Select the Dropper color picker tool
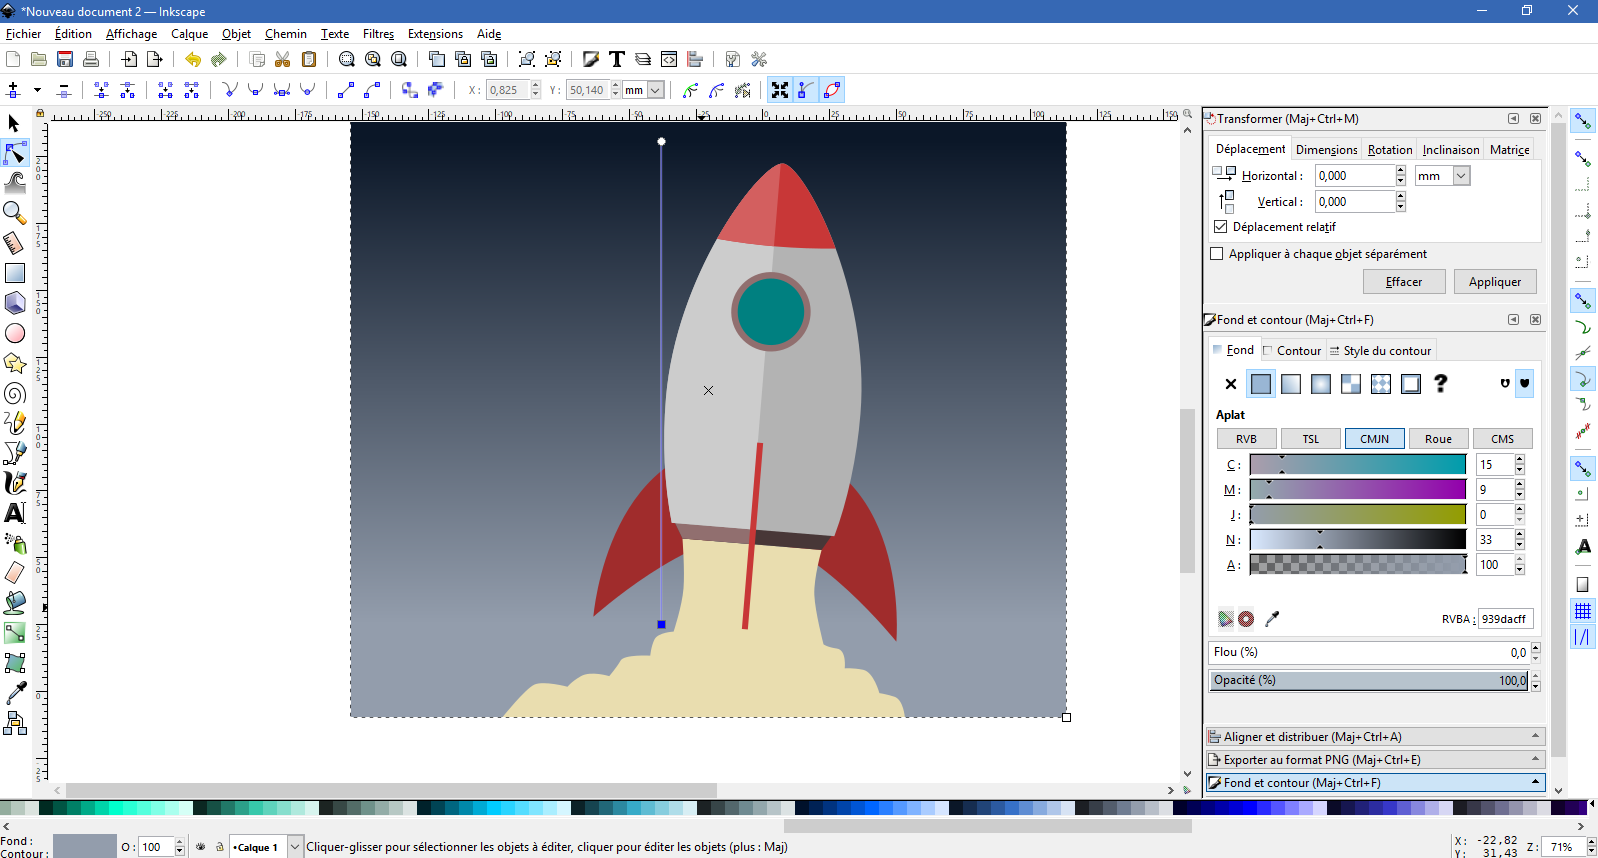1598x858 pixels. point(15,693)
